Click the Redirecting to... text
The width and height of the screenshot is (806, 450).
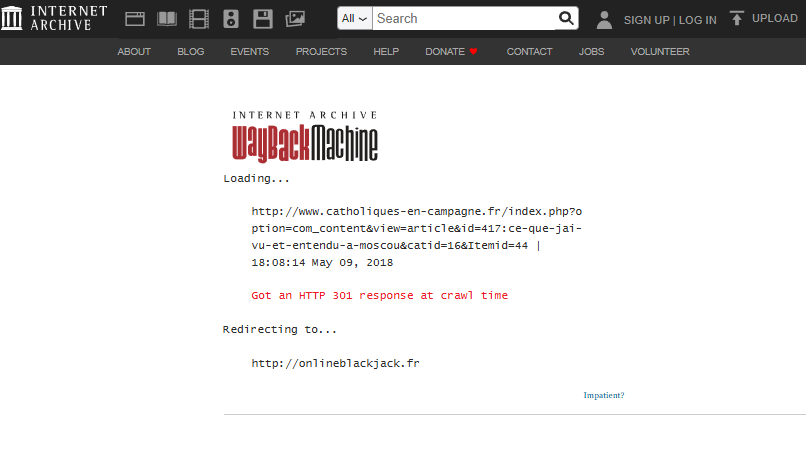coord(280,329)
